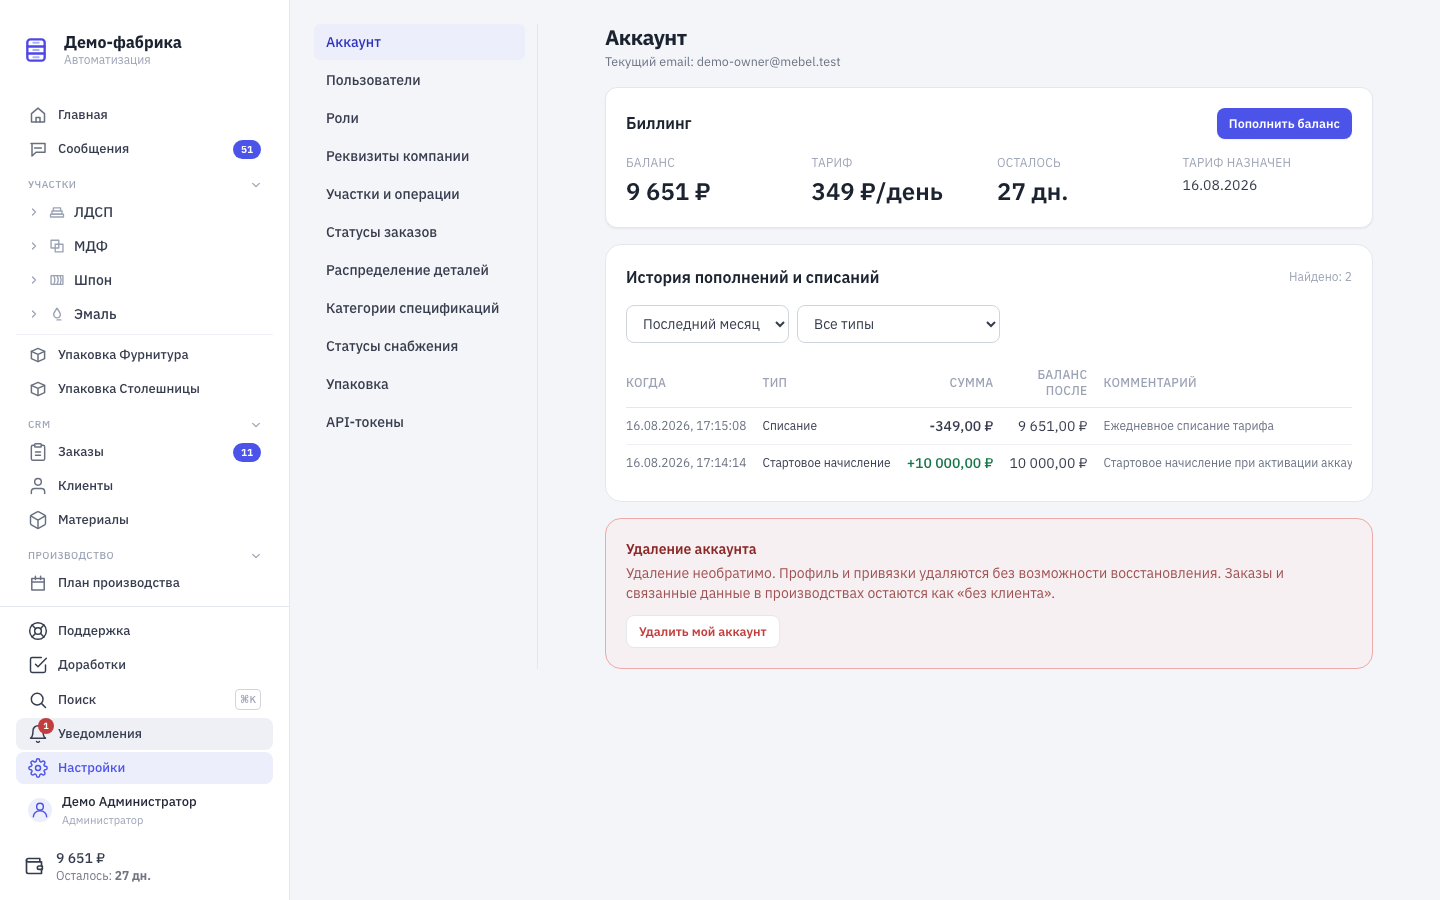Open Категории спецификаций settings tab
The height and width of the screenshot is (900, 1440).
click(419, 308)
